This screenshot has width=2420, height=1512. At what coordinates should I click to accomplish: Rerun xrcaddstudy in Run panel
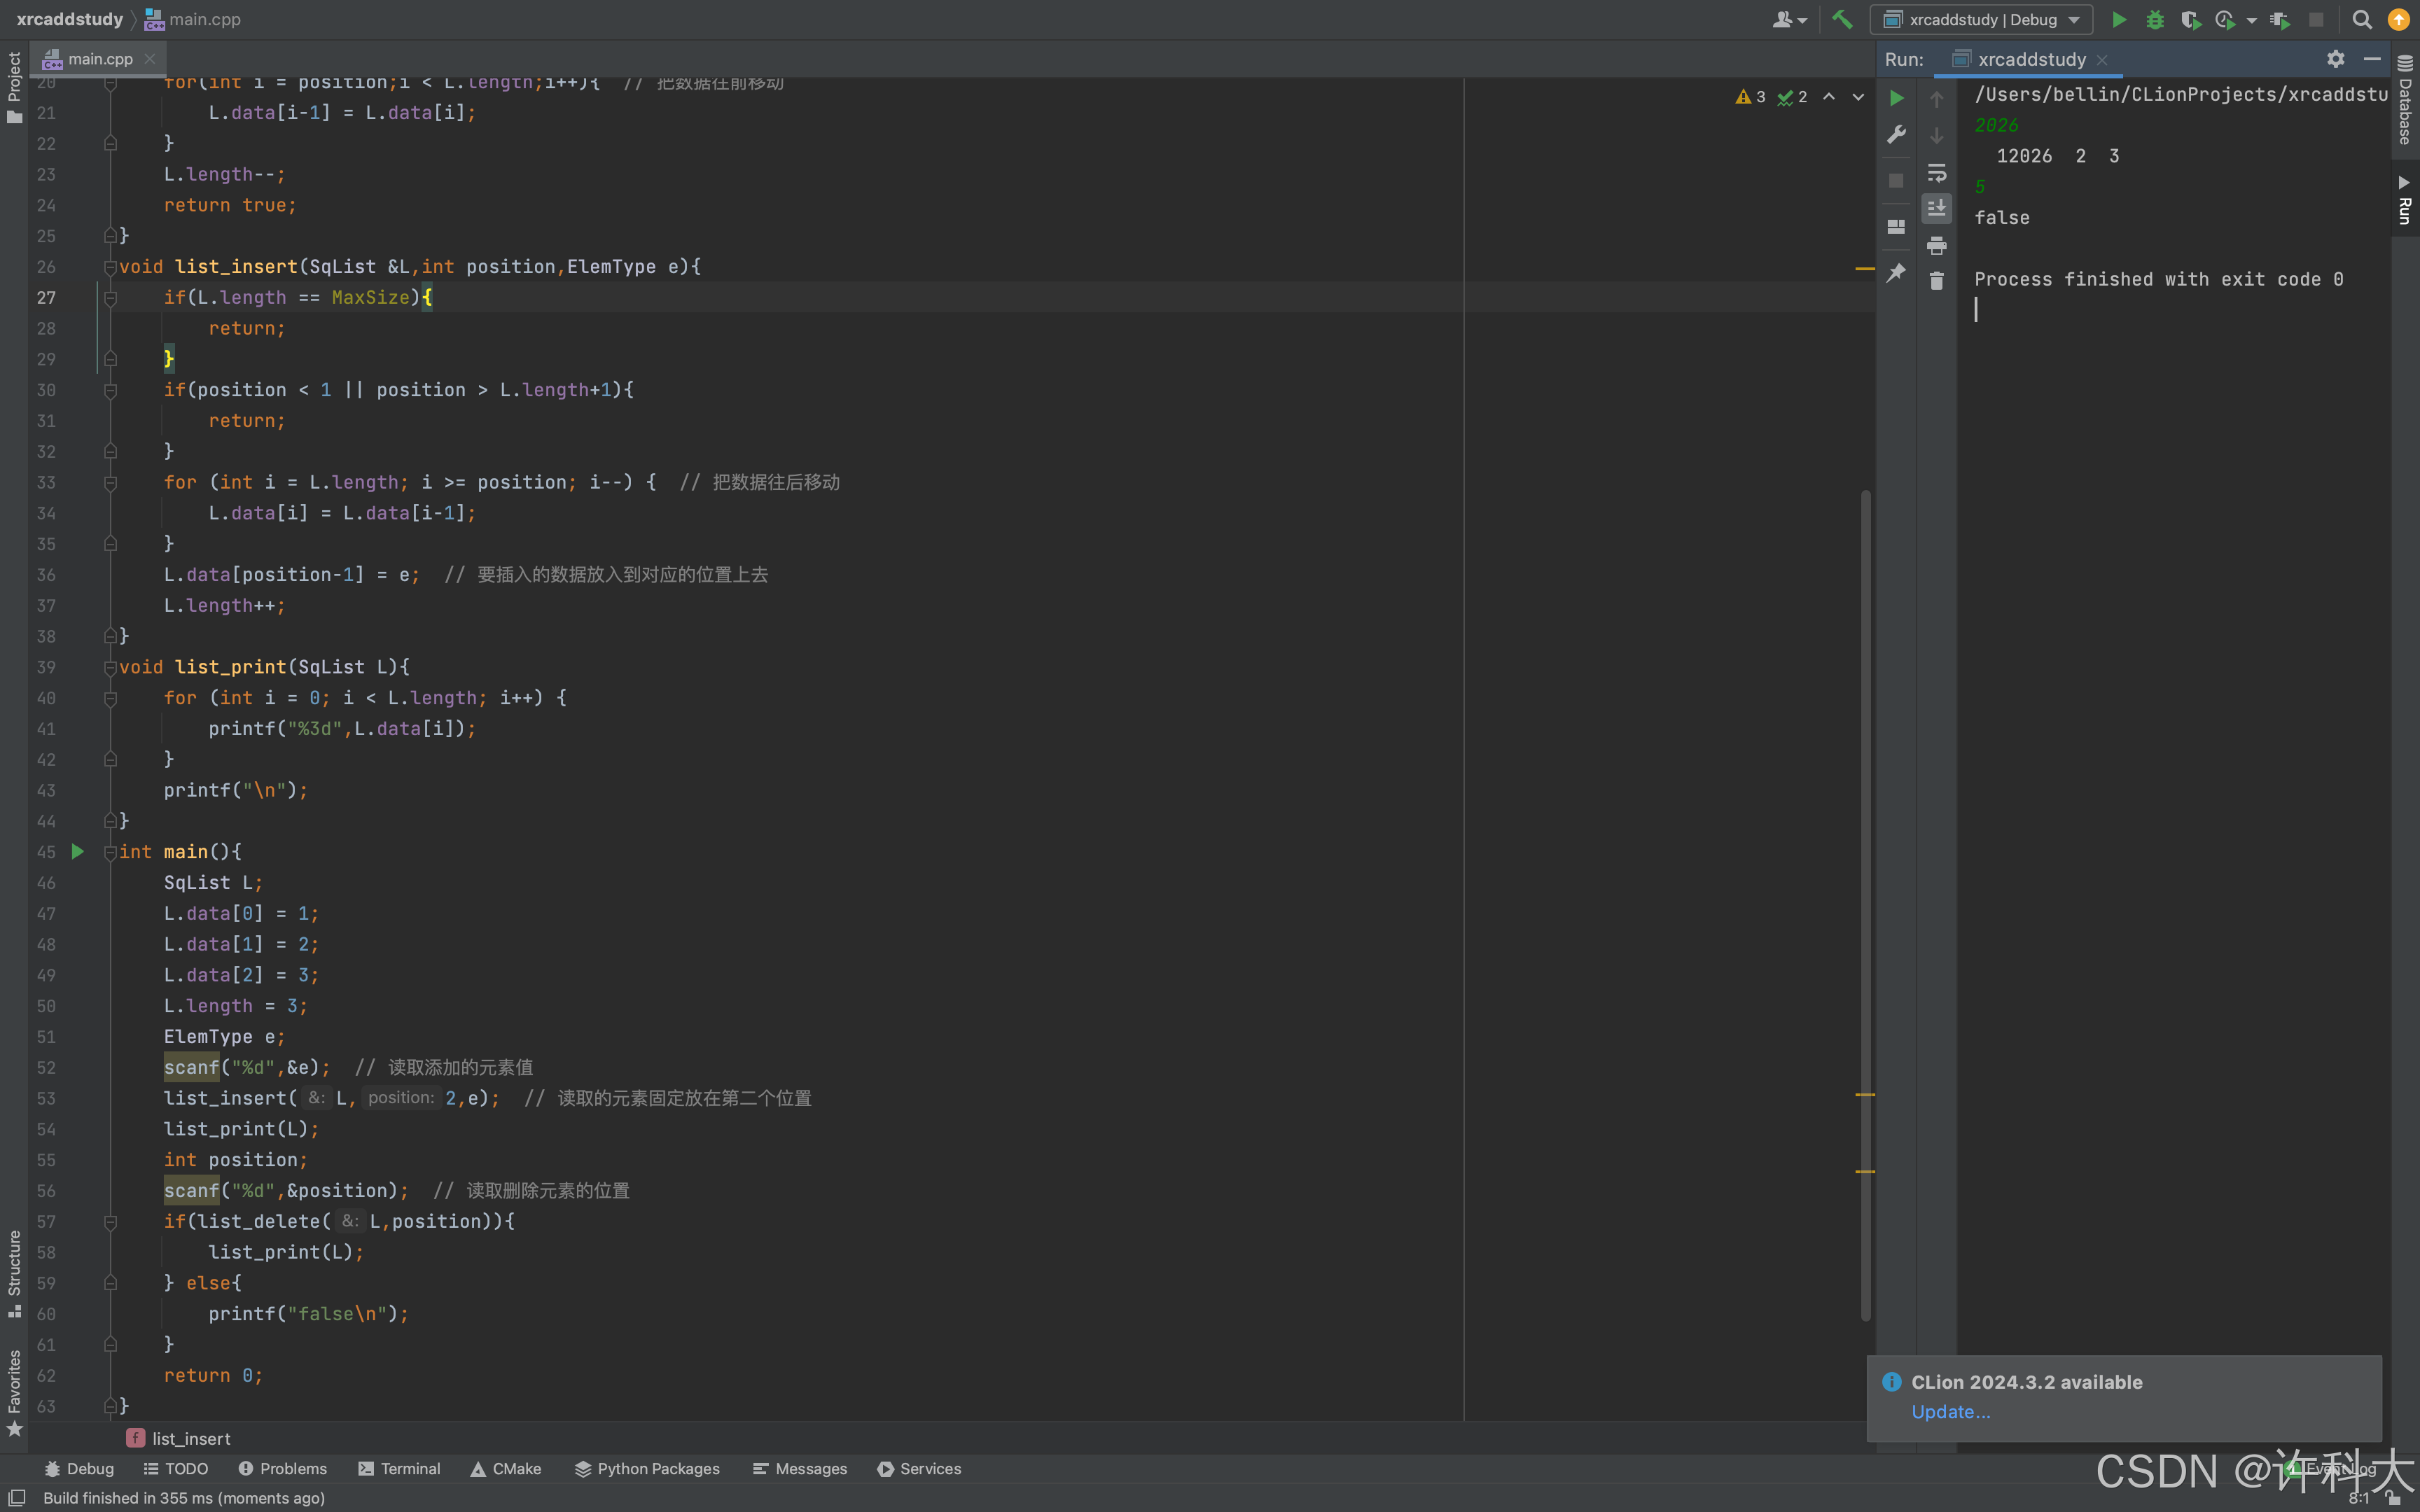coord(1896,98)
